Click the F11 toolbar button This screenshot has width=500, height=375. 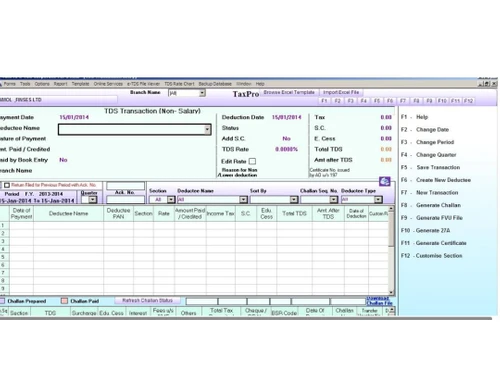455,101
